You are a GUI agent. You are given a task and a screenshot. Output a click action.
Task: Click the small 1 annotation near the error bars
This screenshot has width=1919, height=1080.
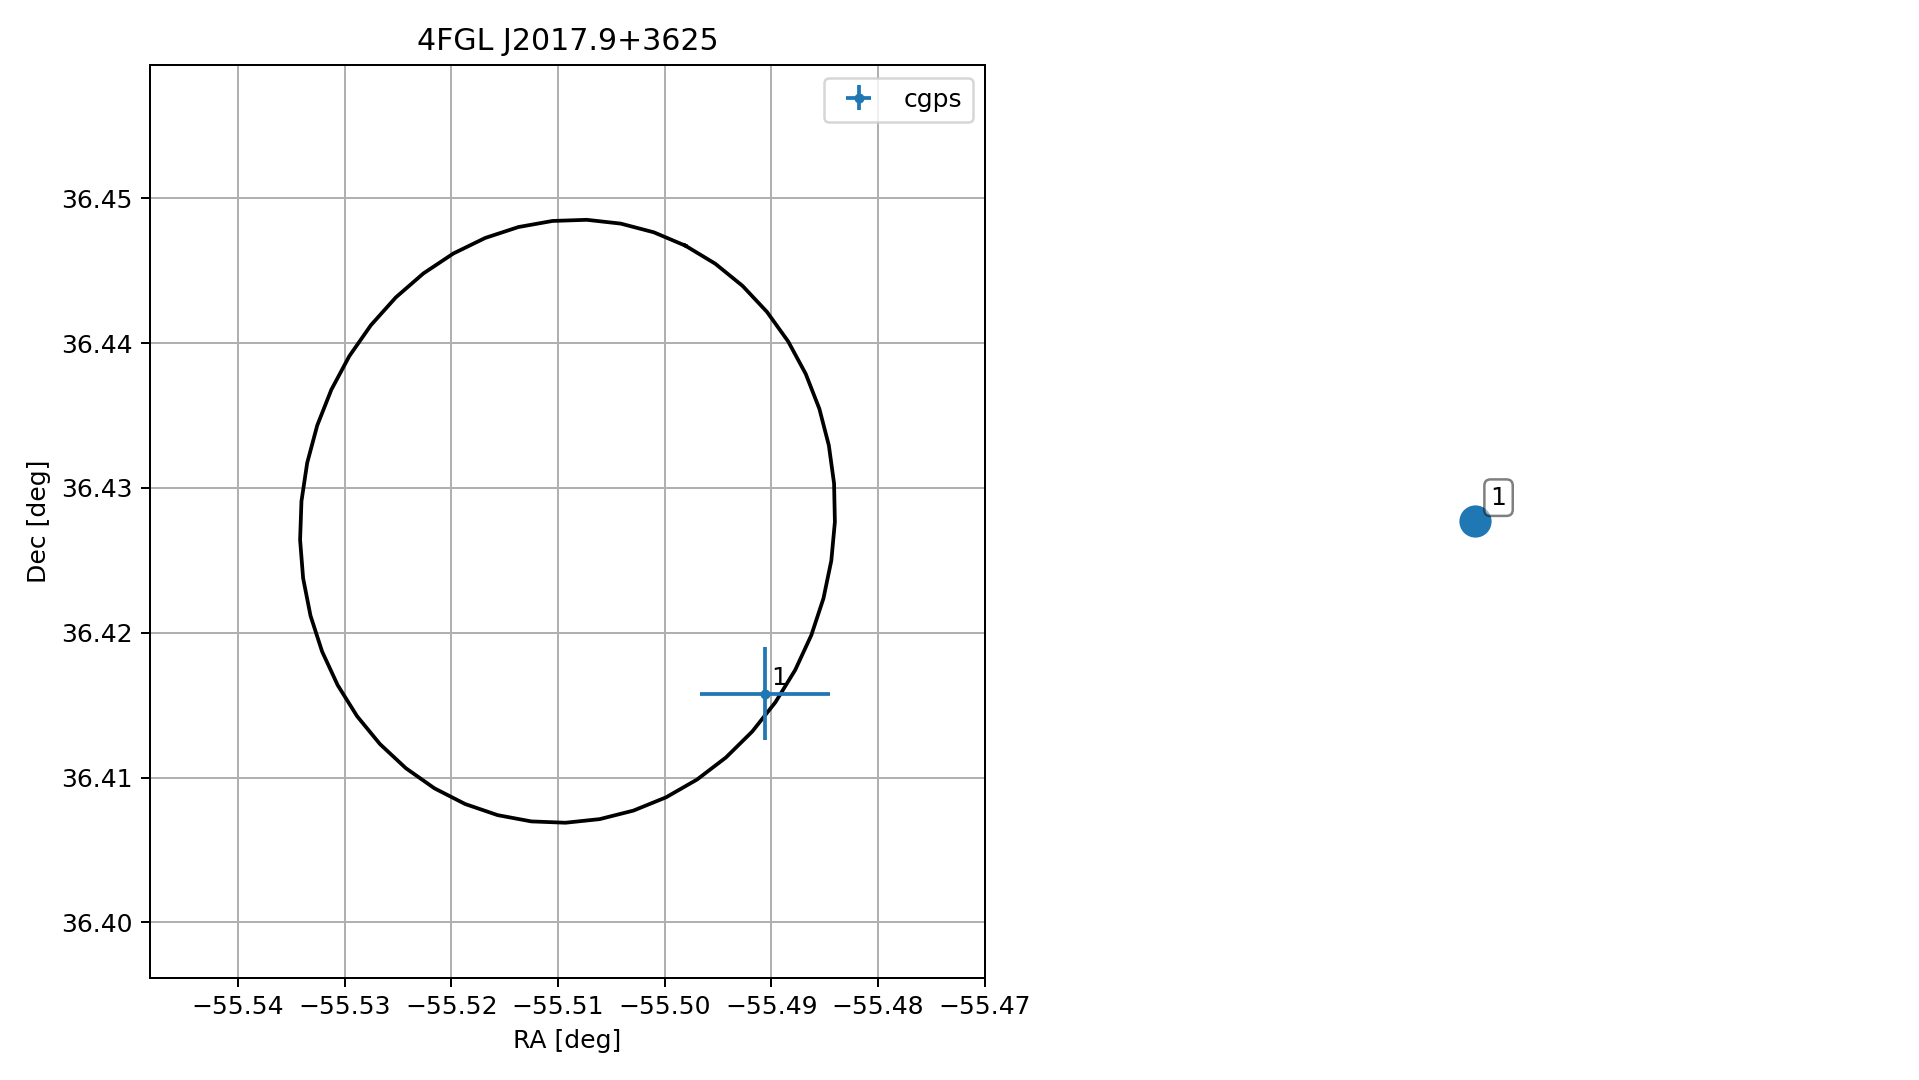(779, 677)
